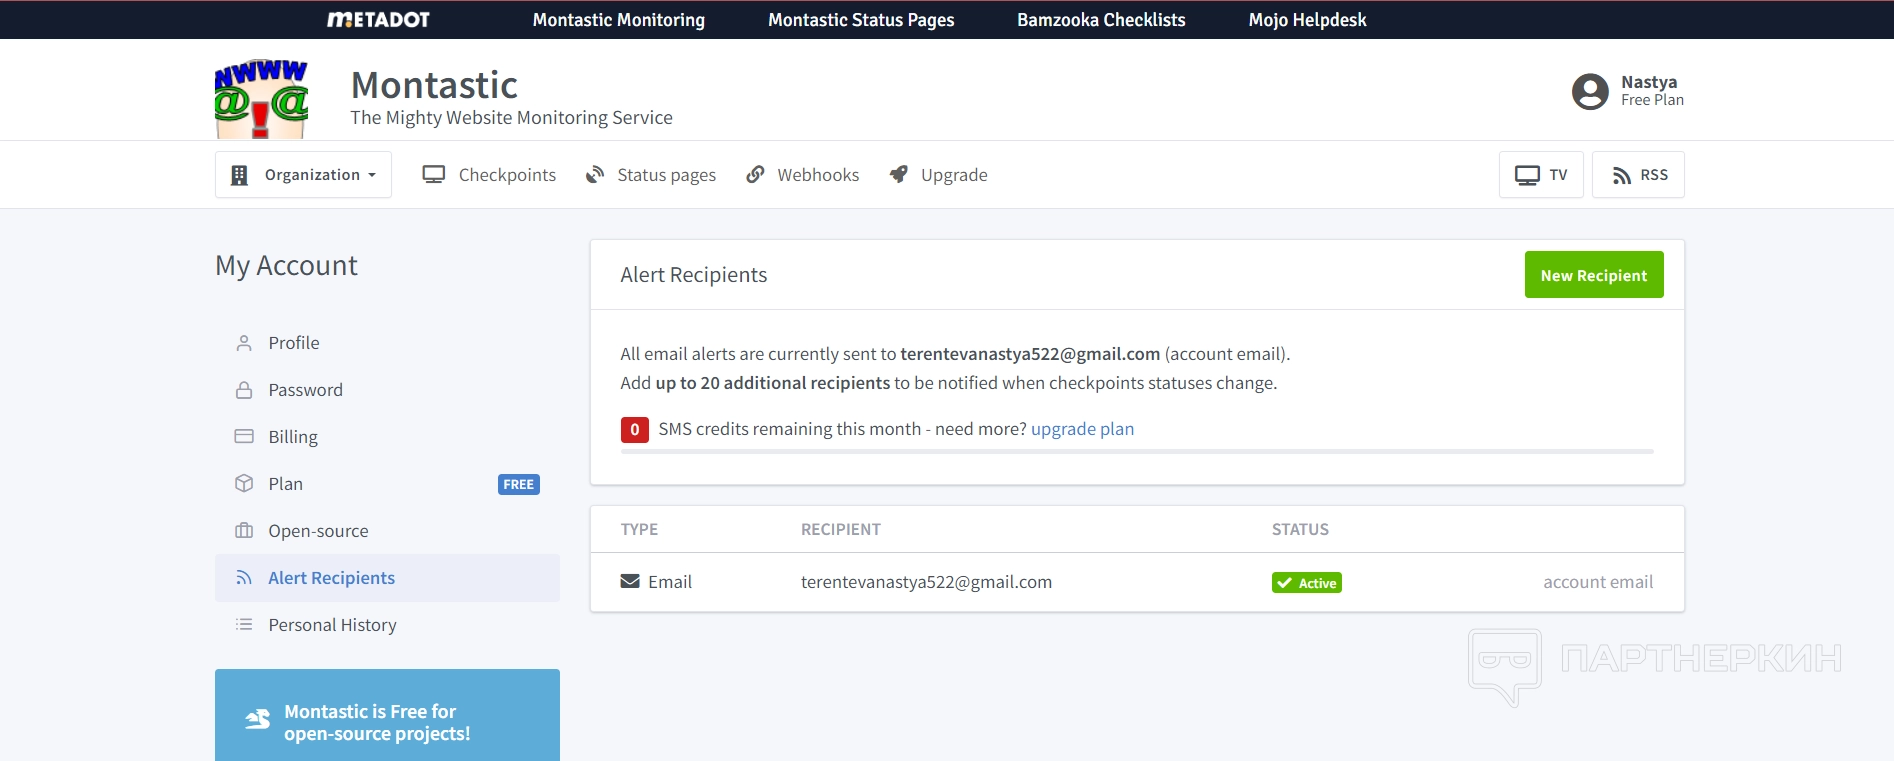This screenshot has width=1894, height=761.
Task: Click 'up to 20 additional recipients' text
Action: tap(772, 383)
